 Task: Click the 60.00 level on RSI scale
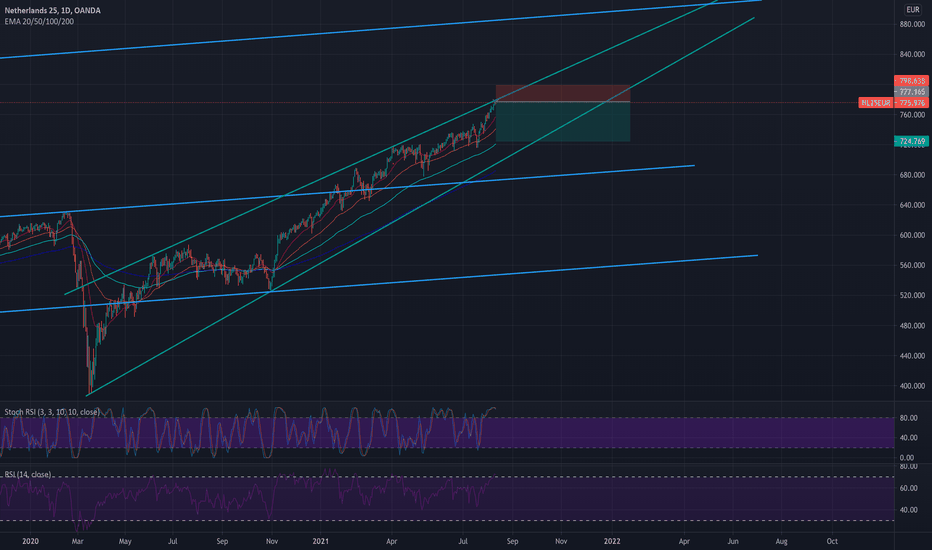pos(907,488)
